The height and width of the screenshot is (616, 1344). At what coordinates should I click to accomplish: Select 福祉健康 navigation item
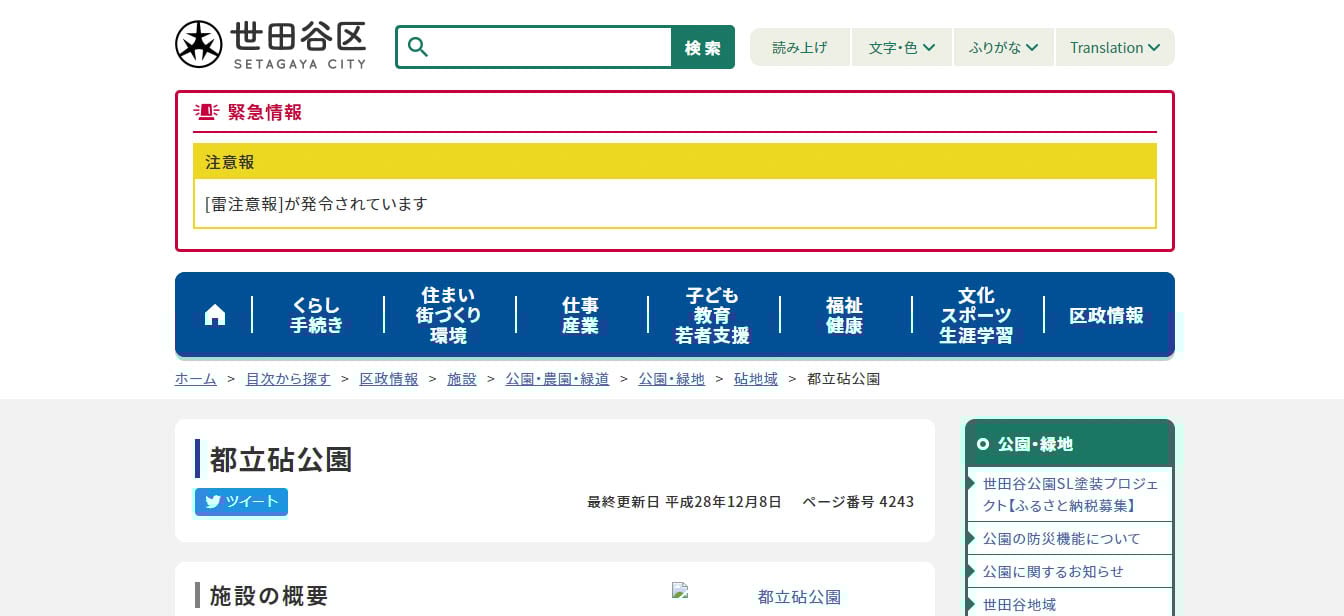[844, 315]
